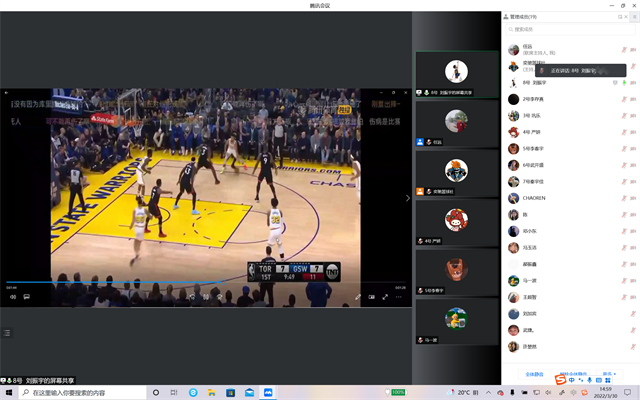Screen dimensions: 640x400
Task: Open Cortana circle icon on taskbar
Action: (x=156, y=392)
